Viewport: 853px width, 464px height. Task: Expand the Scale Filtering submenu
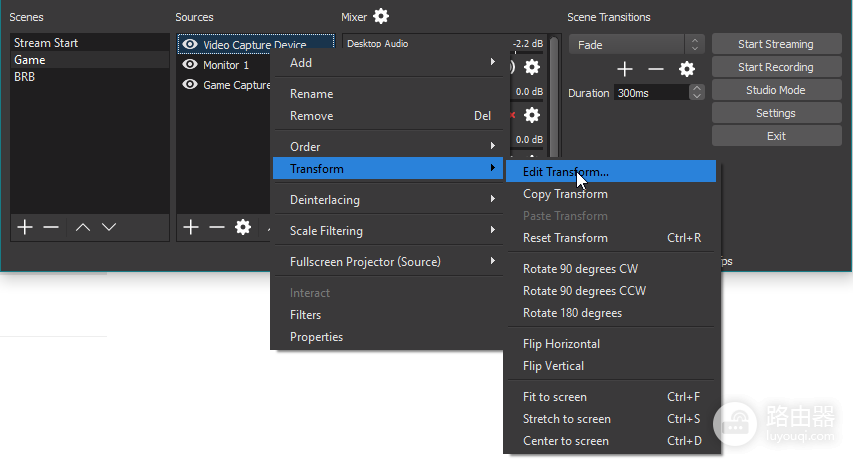coord(388,231)
